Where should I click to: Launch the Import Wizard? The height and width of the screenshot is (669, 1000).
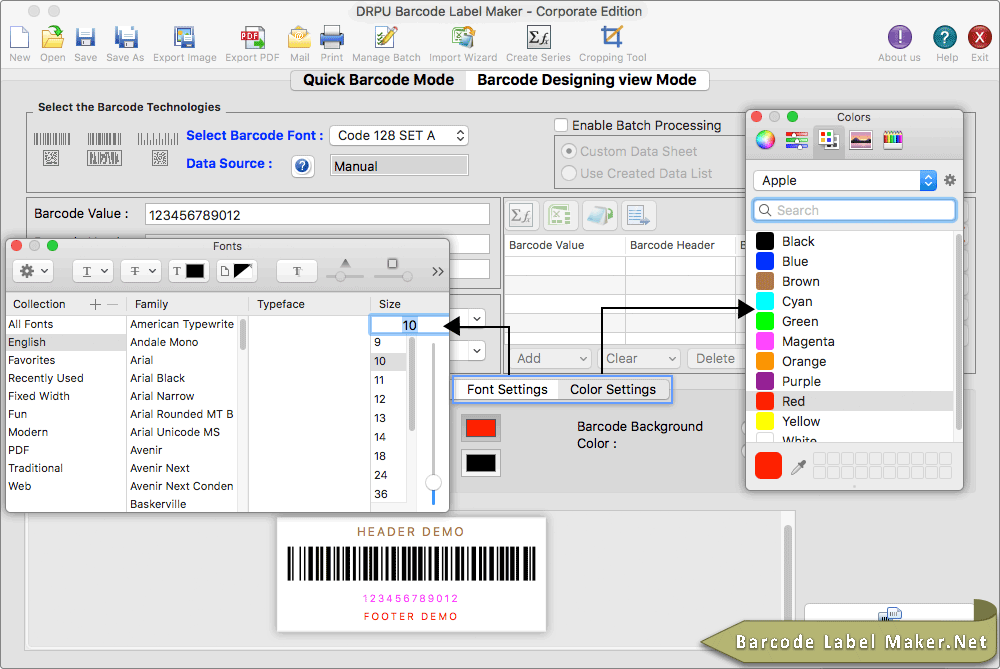click(463, 38)
